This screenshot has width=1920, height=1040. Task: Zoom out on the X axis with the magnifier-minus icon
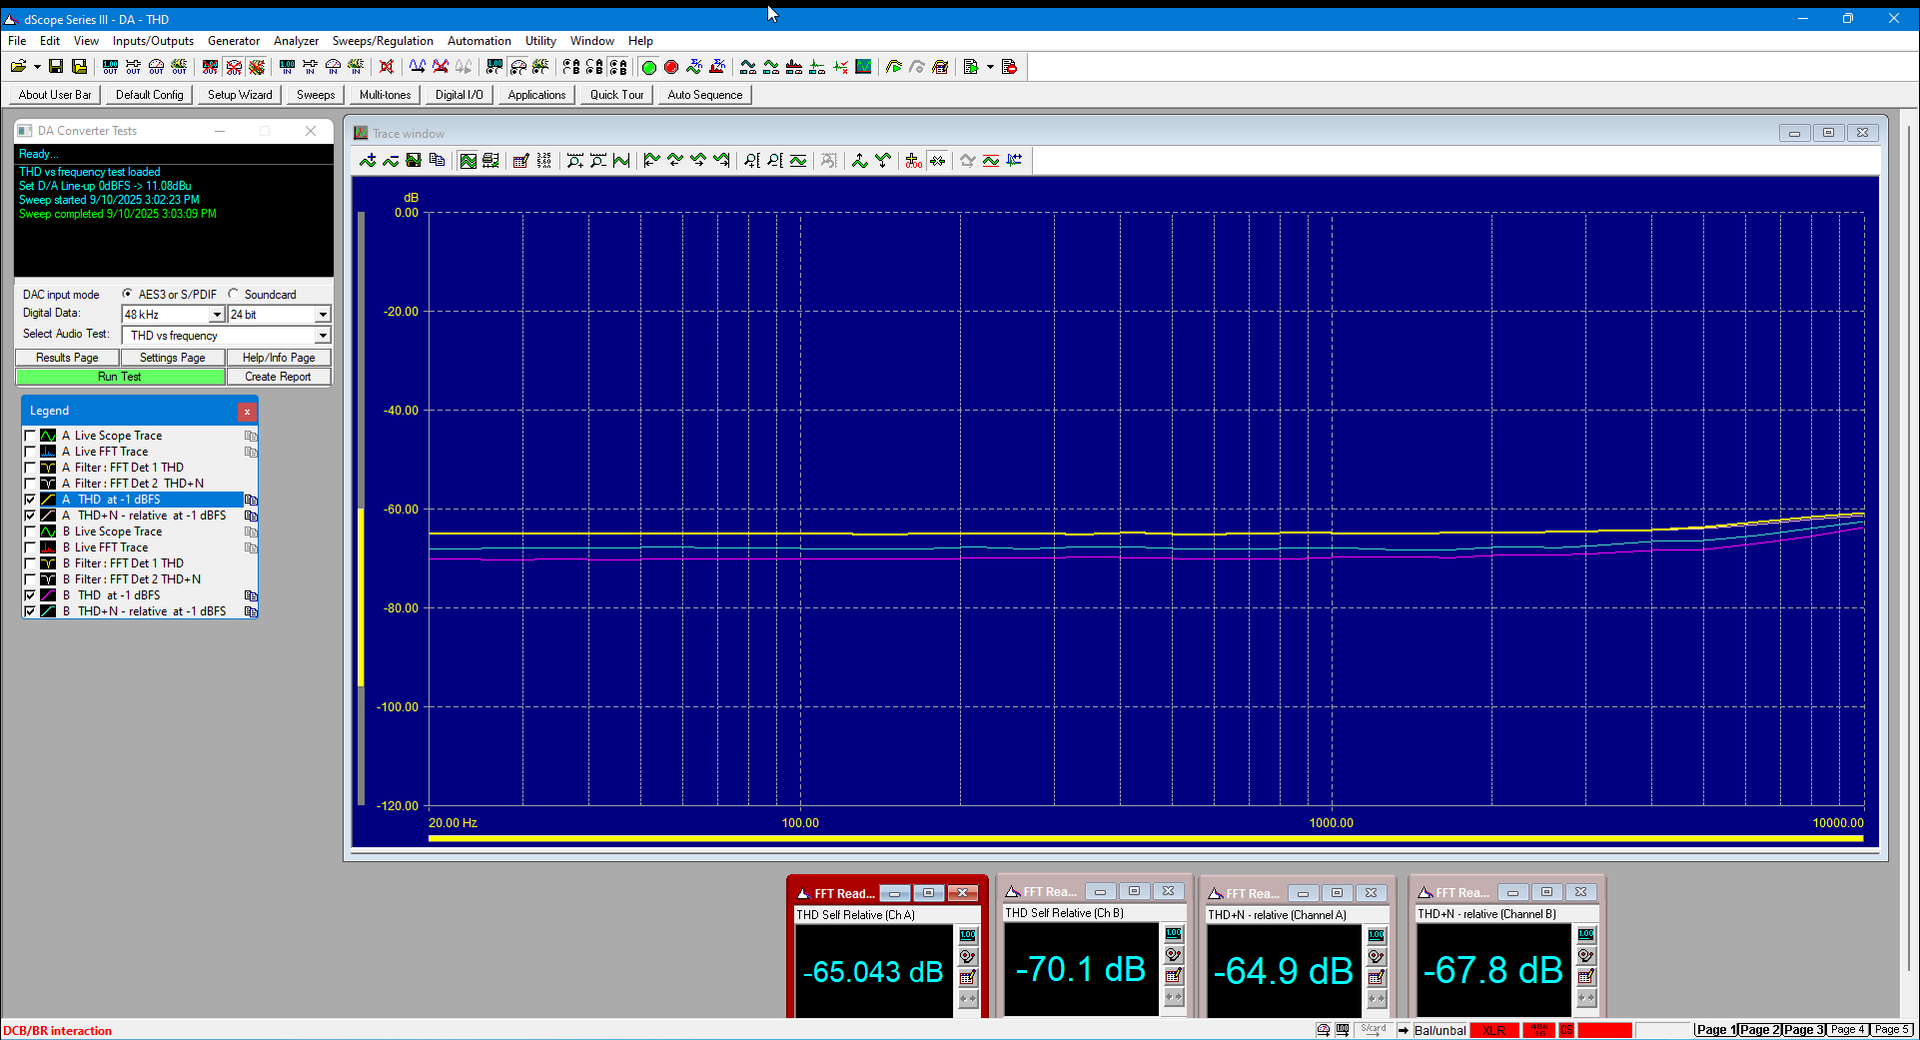point(598,161)
